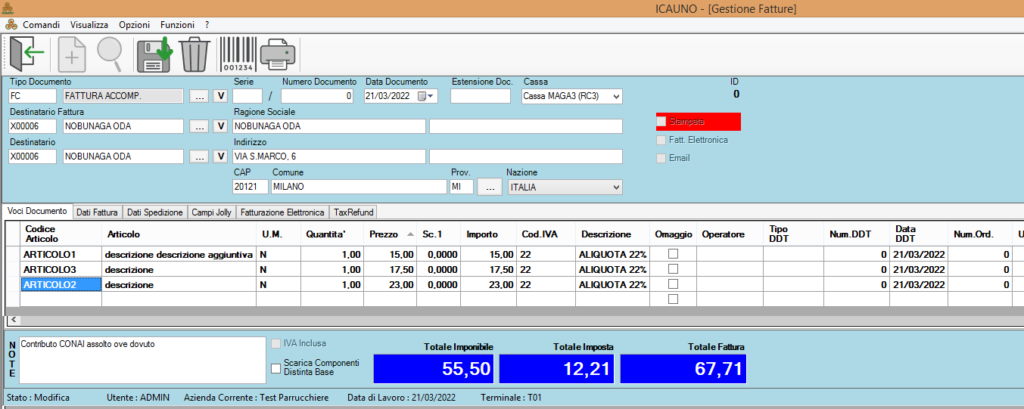The width and height of the screenshot is (1024, 409).
Task: Print the invoice using the printer icon
Action: (x=279, y=53)
